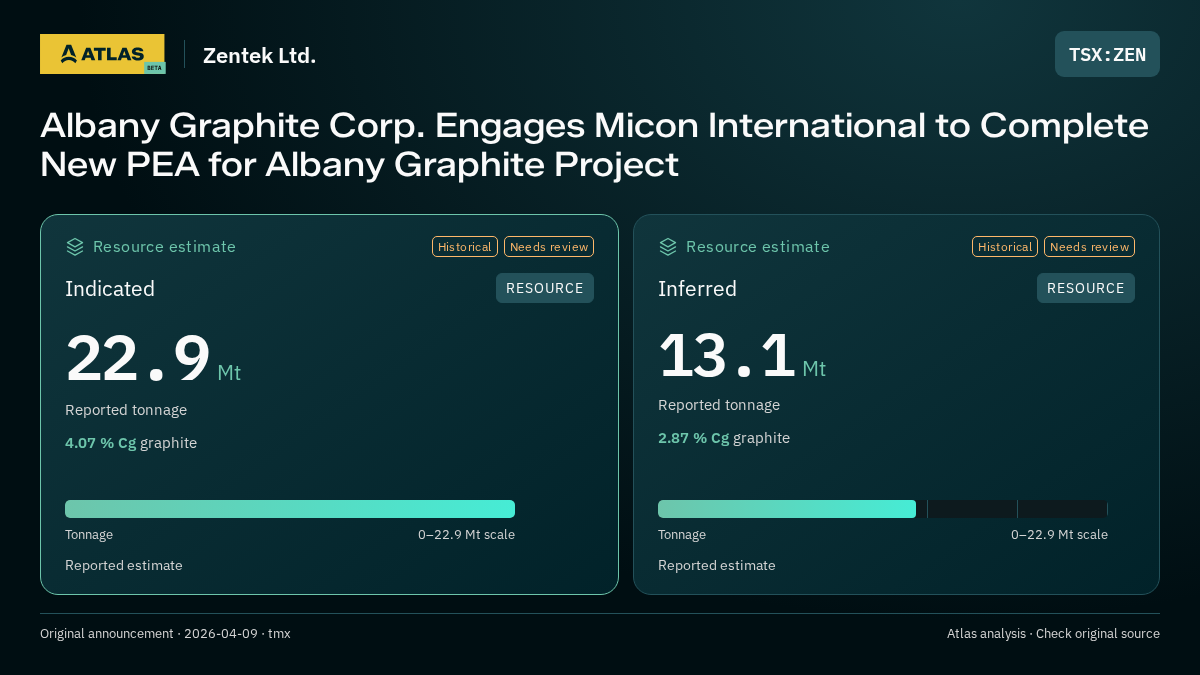Click the layers icon in Indicated card
Image resolution: width=1200 pixels, height=675 pixels.
75,247
